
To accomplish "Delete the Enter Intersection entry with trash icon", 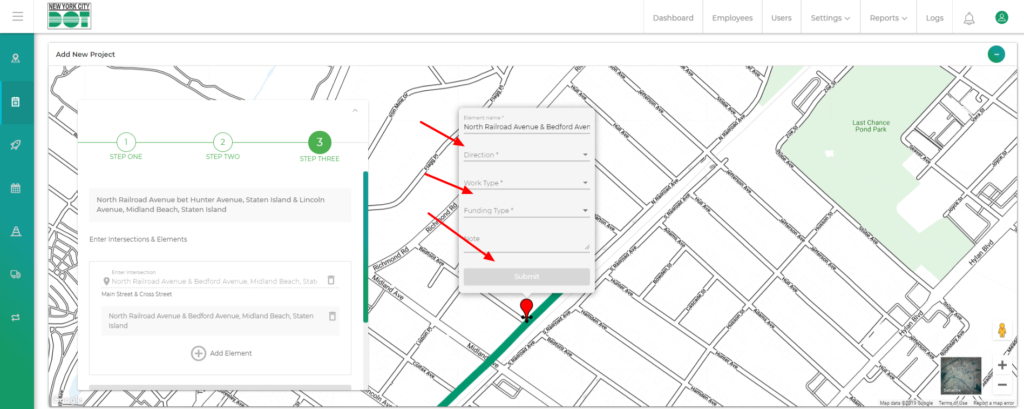I will click(332, 281).
